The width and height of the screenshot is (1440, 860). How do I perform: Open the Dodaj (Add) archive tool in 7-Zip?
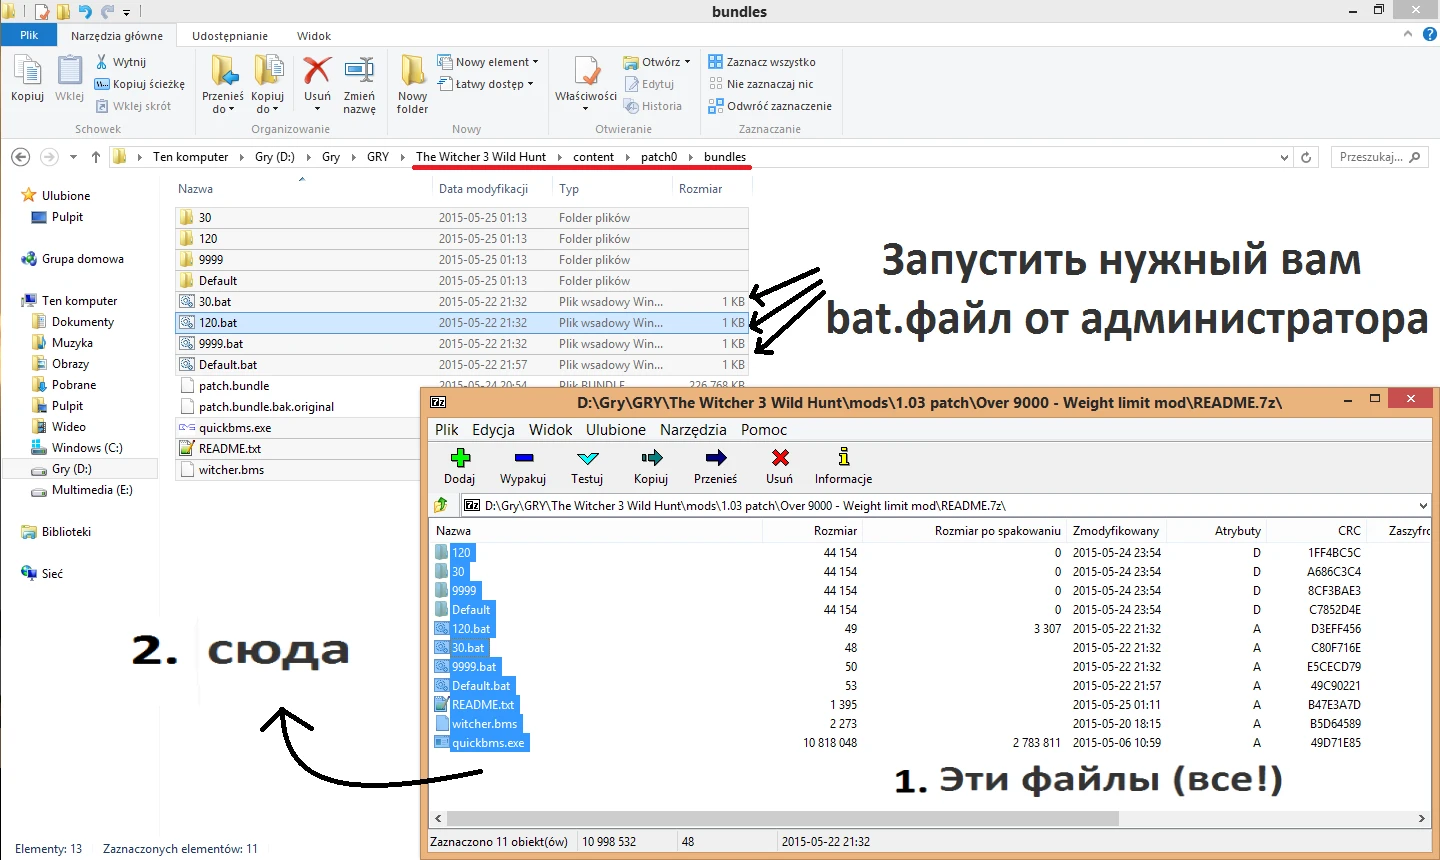click(459, 467)
